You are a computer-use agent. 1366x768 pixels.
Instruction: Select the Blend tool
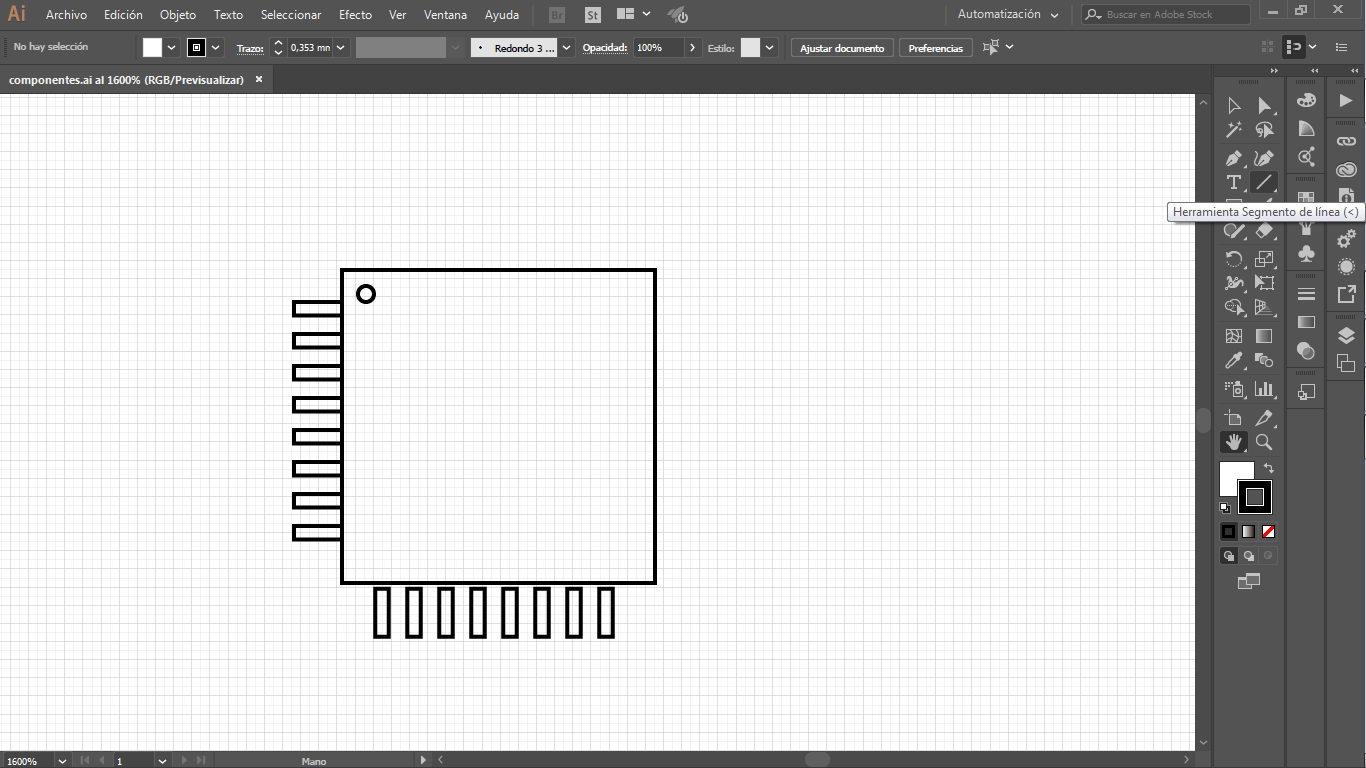1264,361
